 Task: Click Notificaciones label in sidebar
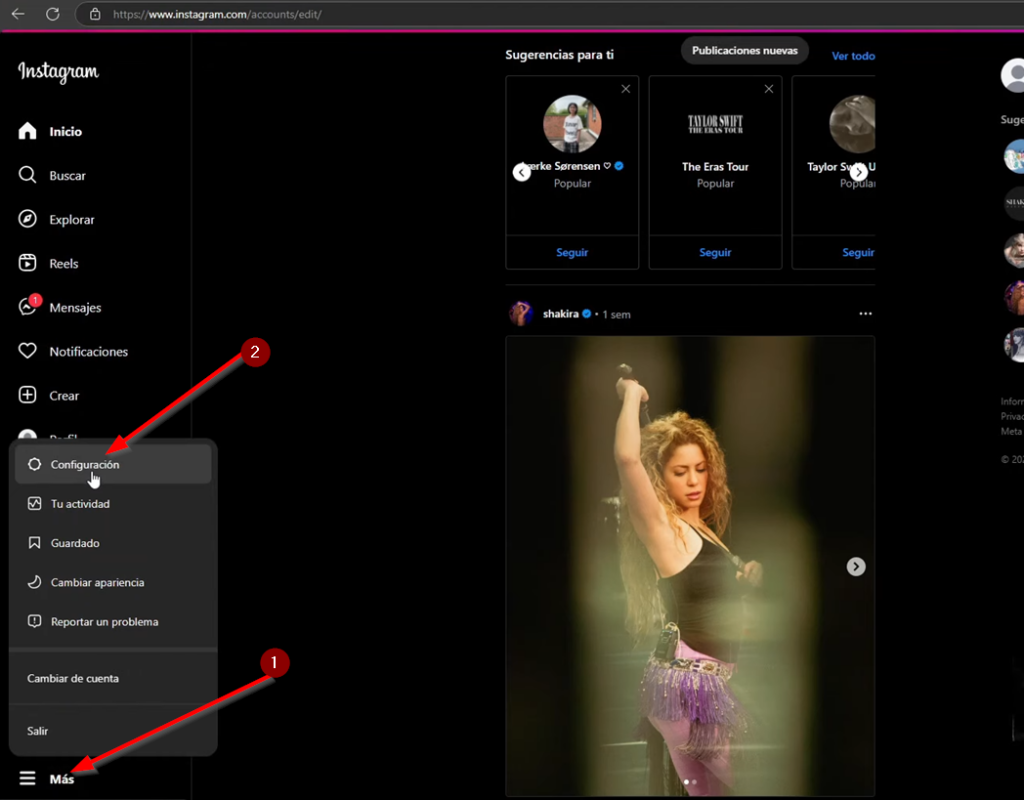89,351
